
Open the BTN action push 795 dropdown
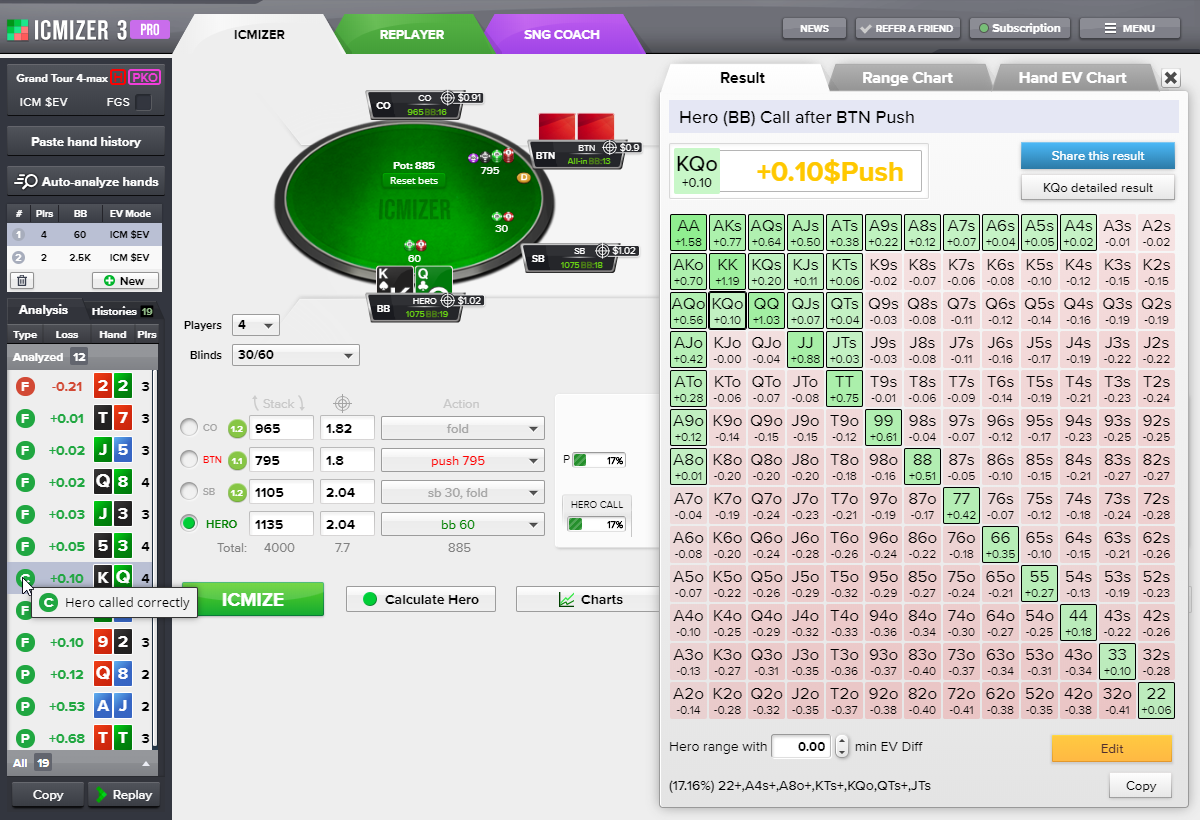point(463,460)
